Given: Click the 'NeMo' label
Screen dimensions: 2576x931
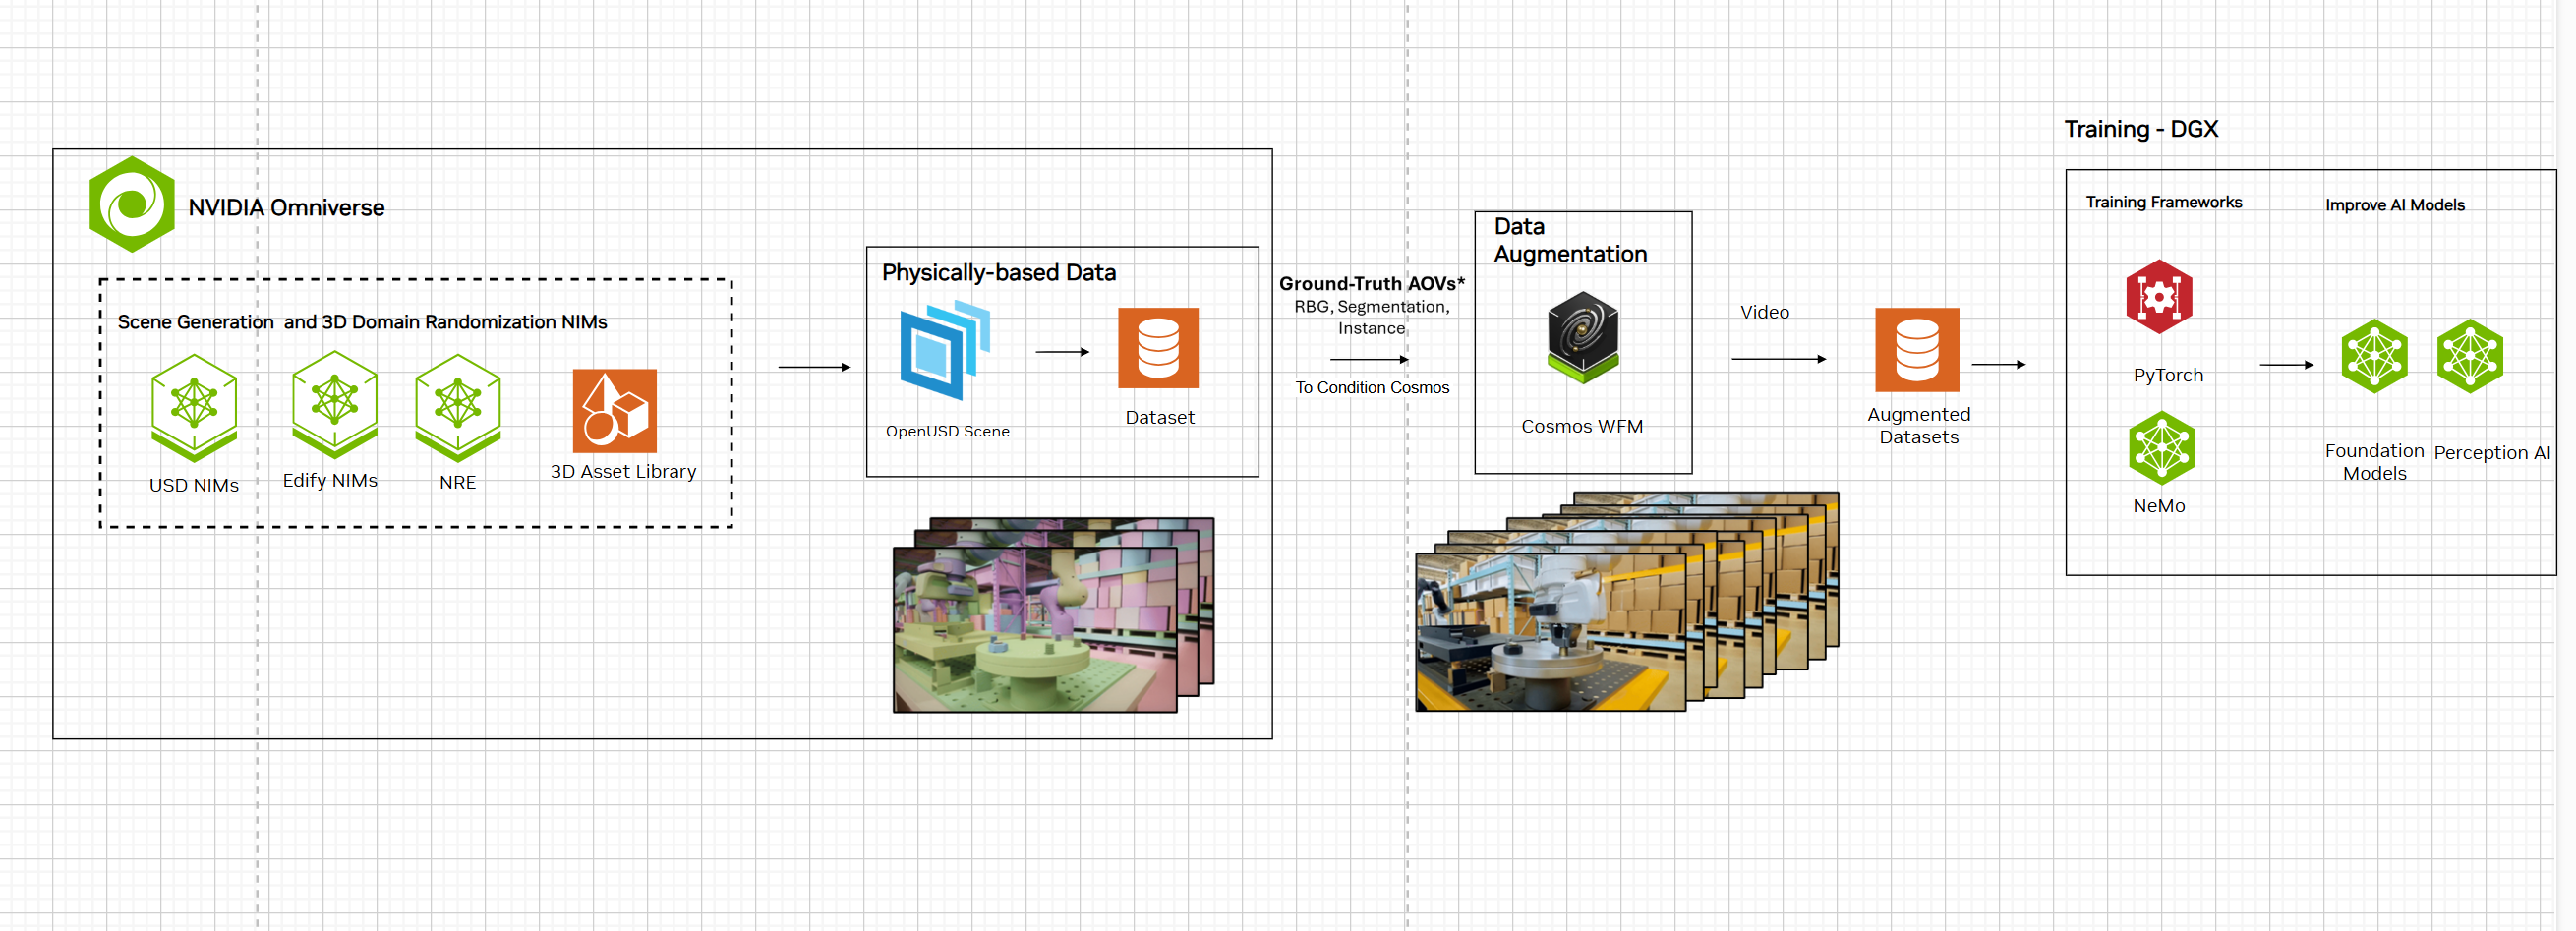Looking at the screenshot, I should pyautogui.click(x=2158, y=506).
